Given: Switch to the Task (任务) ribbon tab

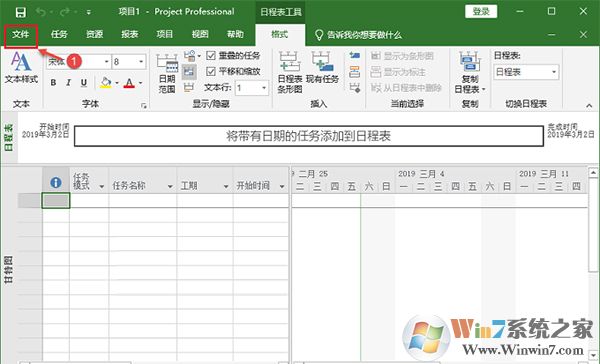Looking at the screenshot, I should (x=59, y=34).
